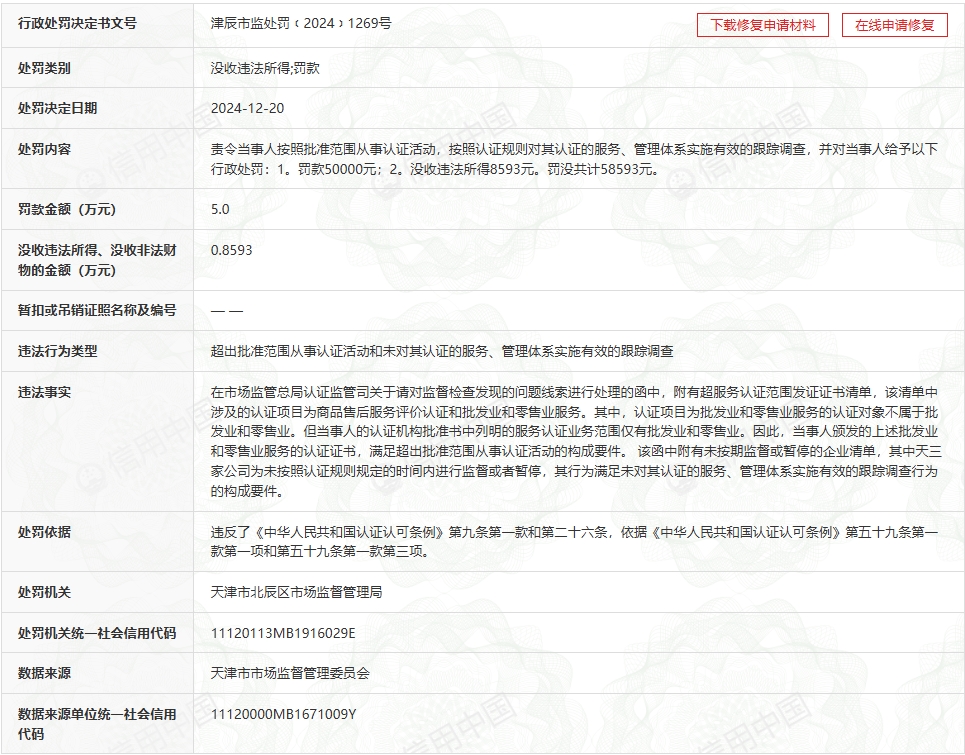Open the 在线申请修复 online repair application
Viewport: 965px width, 755px height.
pos(894,25)
